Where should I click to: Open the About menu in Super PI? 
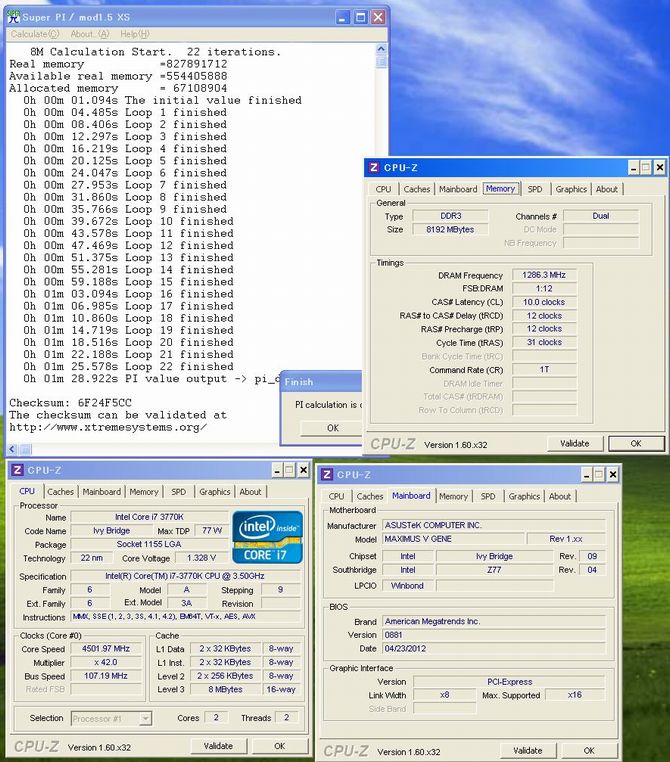[89, 34]
